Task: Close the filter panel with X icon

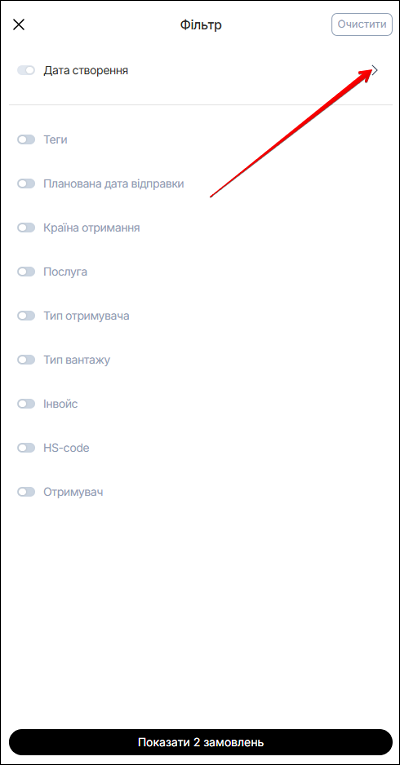Action: 19,25
